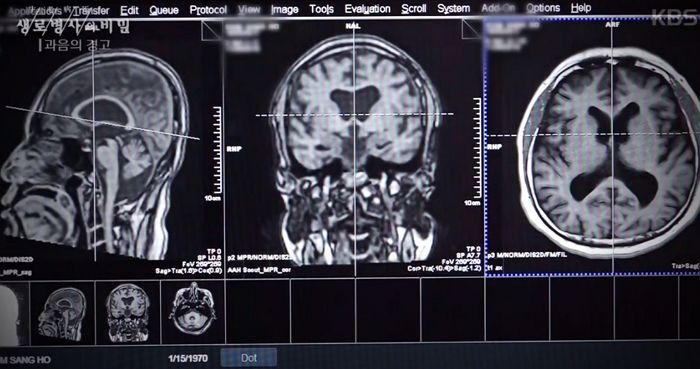
Task: Open the Protocol menu
Action: [x=208, y=10]
